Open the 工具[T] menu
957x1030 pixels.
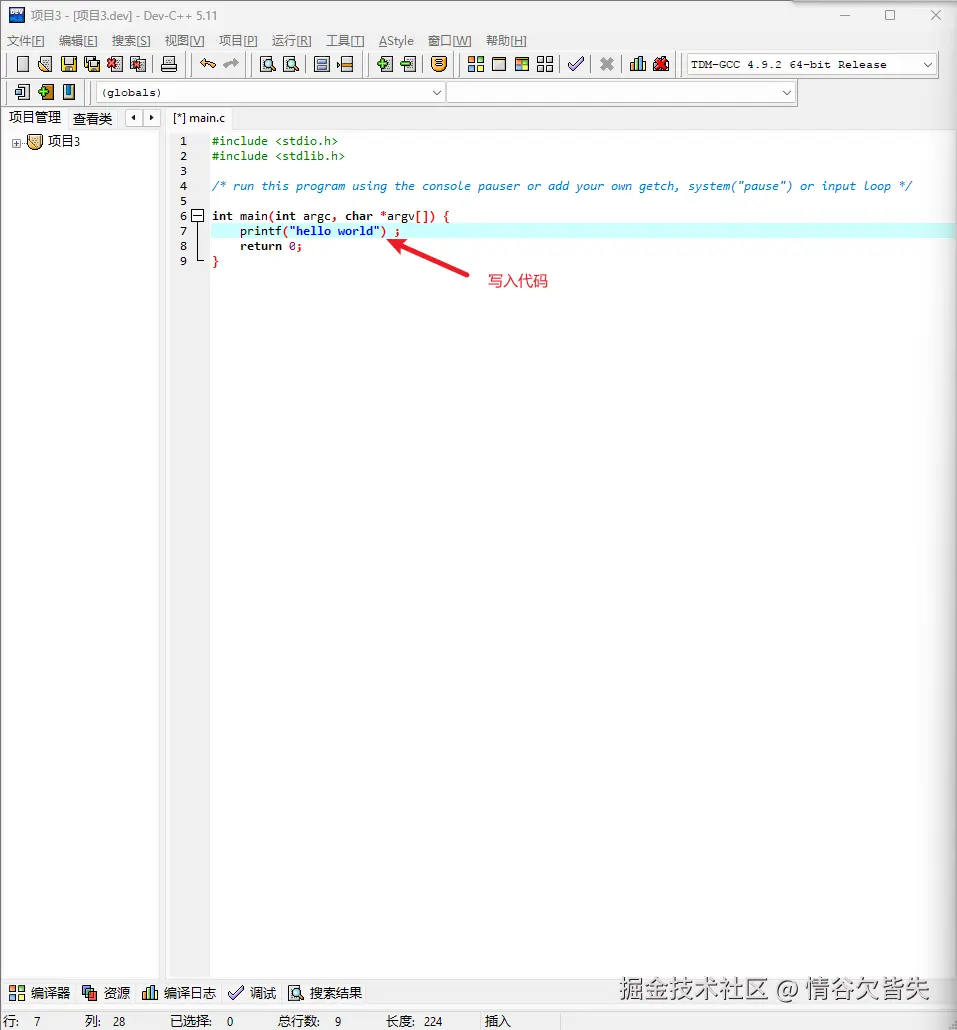click(x=345, y=41)
